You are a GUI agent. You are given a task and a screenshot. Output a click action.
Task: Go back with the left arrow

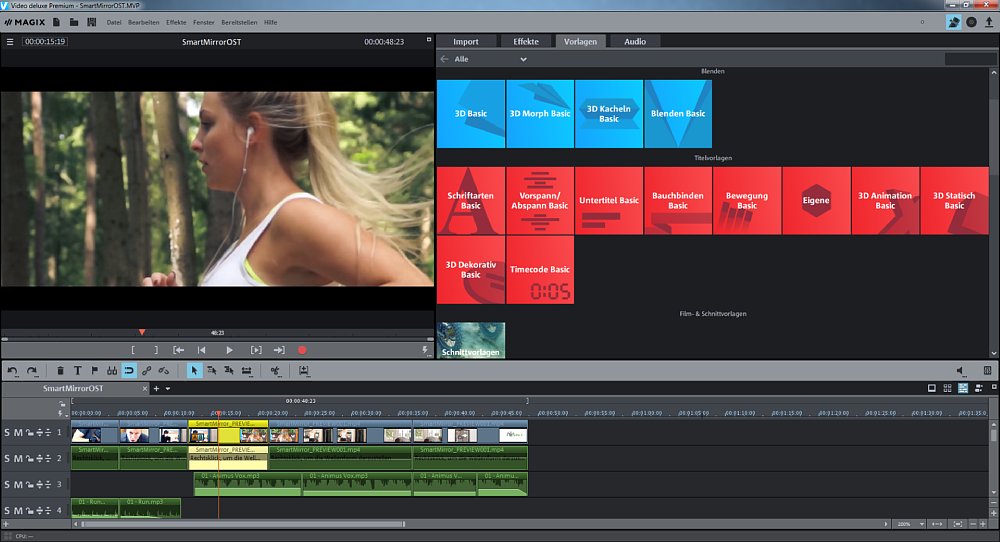click(445, 59)
